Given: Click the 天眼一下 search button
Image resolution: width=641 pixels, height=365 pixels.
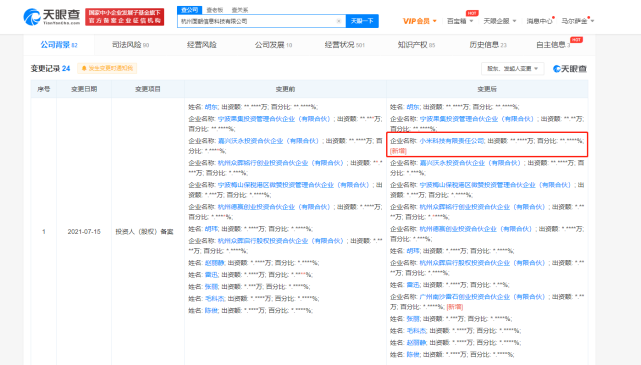Looking at the screenshot, I should [x=362, y=21].
